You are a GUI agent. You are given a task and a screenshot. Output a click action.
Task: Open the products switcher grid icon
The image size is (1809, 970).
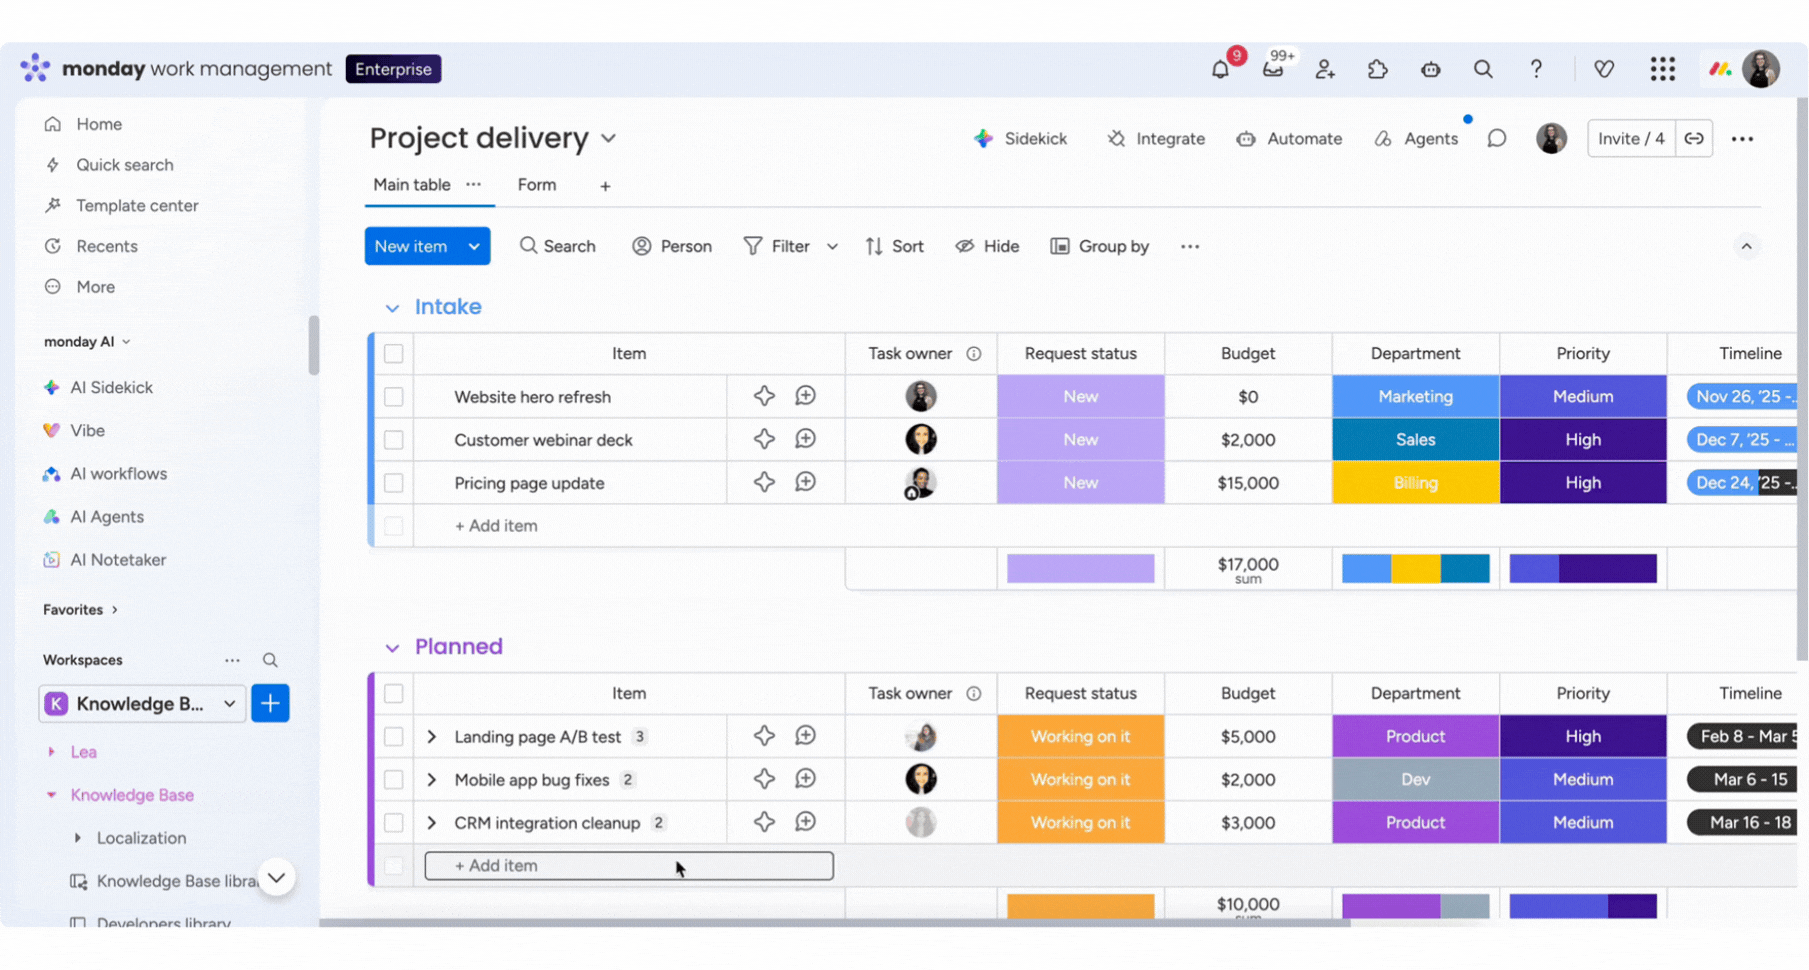click(1662, 69)
